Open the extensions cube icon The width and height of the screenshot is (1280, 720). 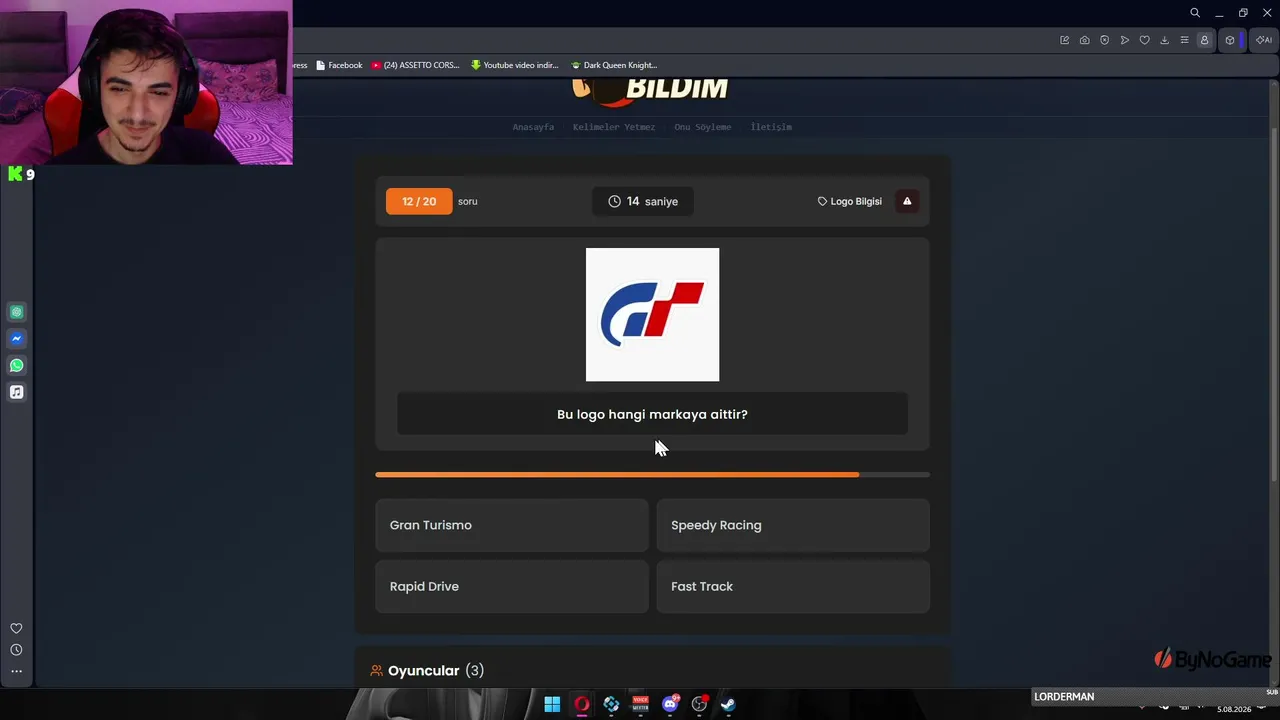click(x=1230, y=40)
